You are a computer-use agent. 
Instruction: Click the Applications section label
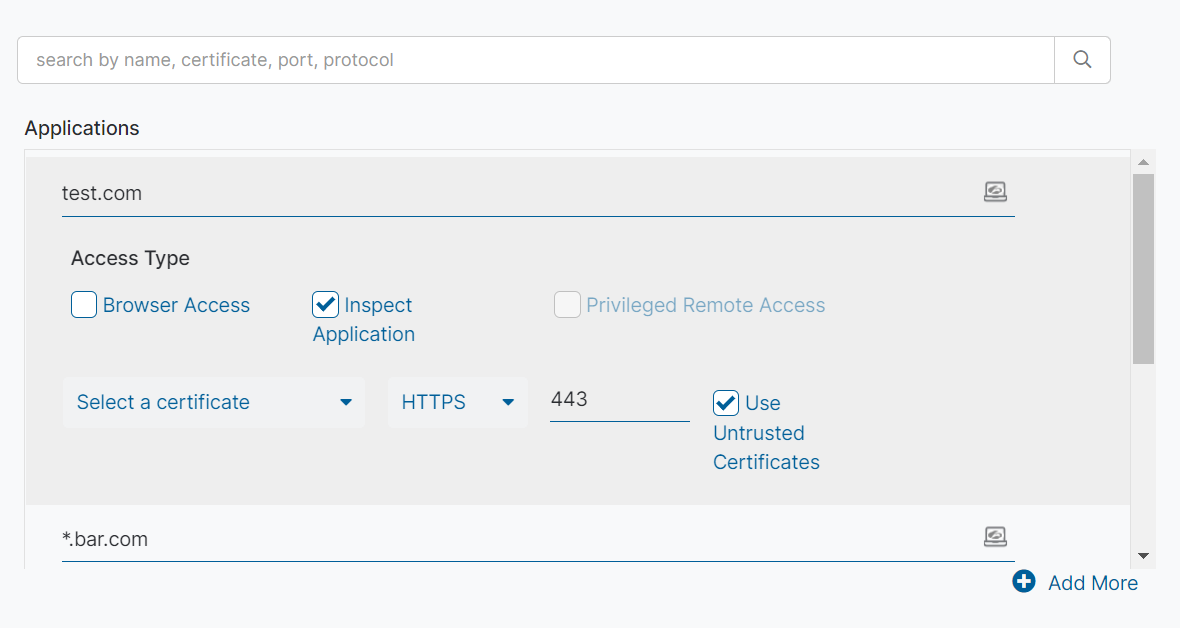[82, 128]
